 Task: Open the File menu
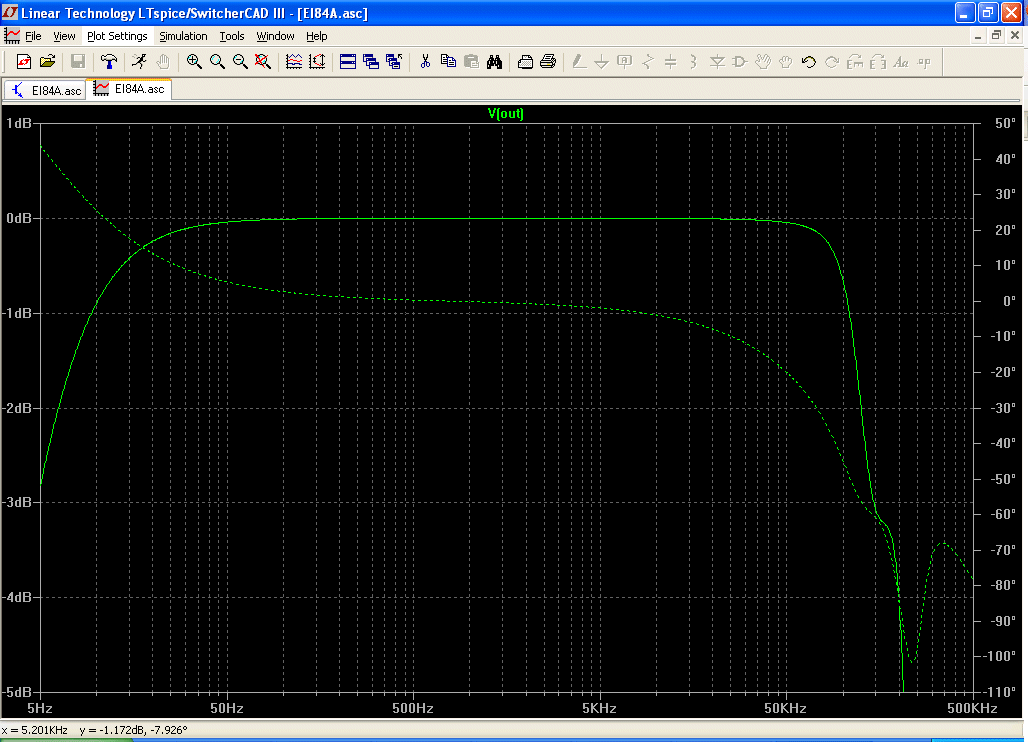pos(33,36)
